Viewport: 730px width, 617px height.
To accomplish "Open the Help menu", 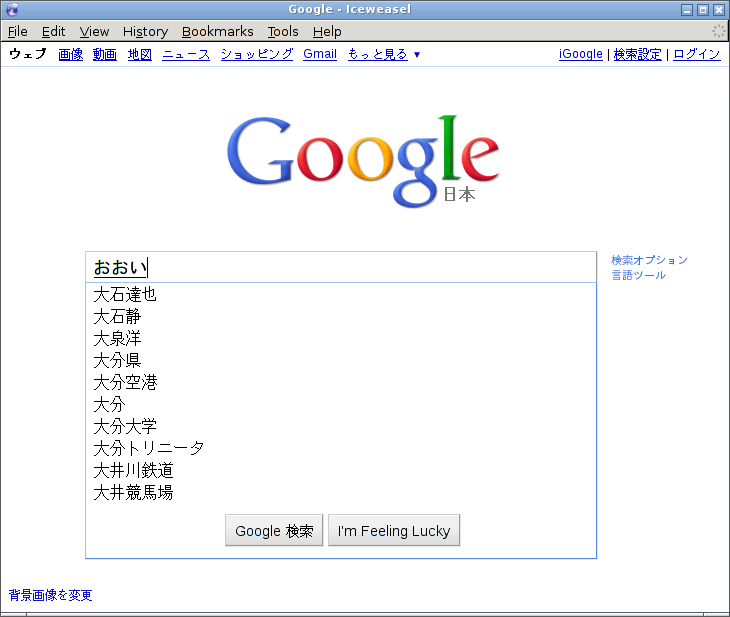I will coord(327,31).
